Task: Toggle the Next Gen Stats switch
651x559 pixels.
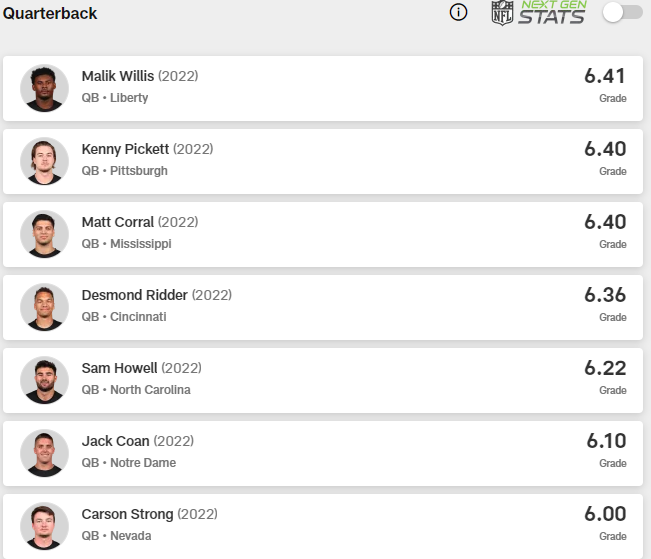Action: [x=622, y=13]
